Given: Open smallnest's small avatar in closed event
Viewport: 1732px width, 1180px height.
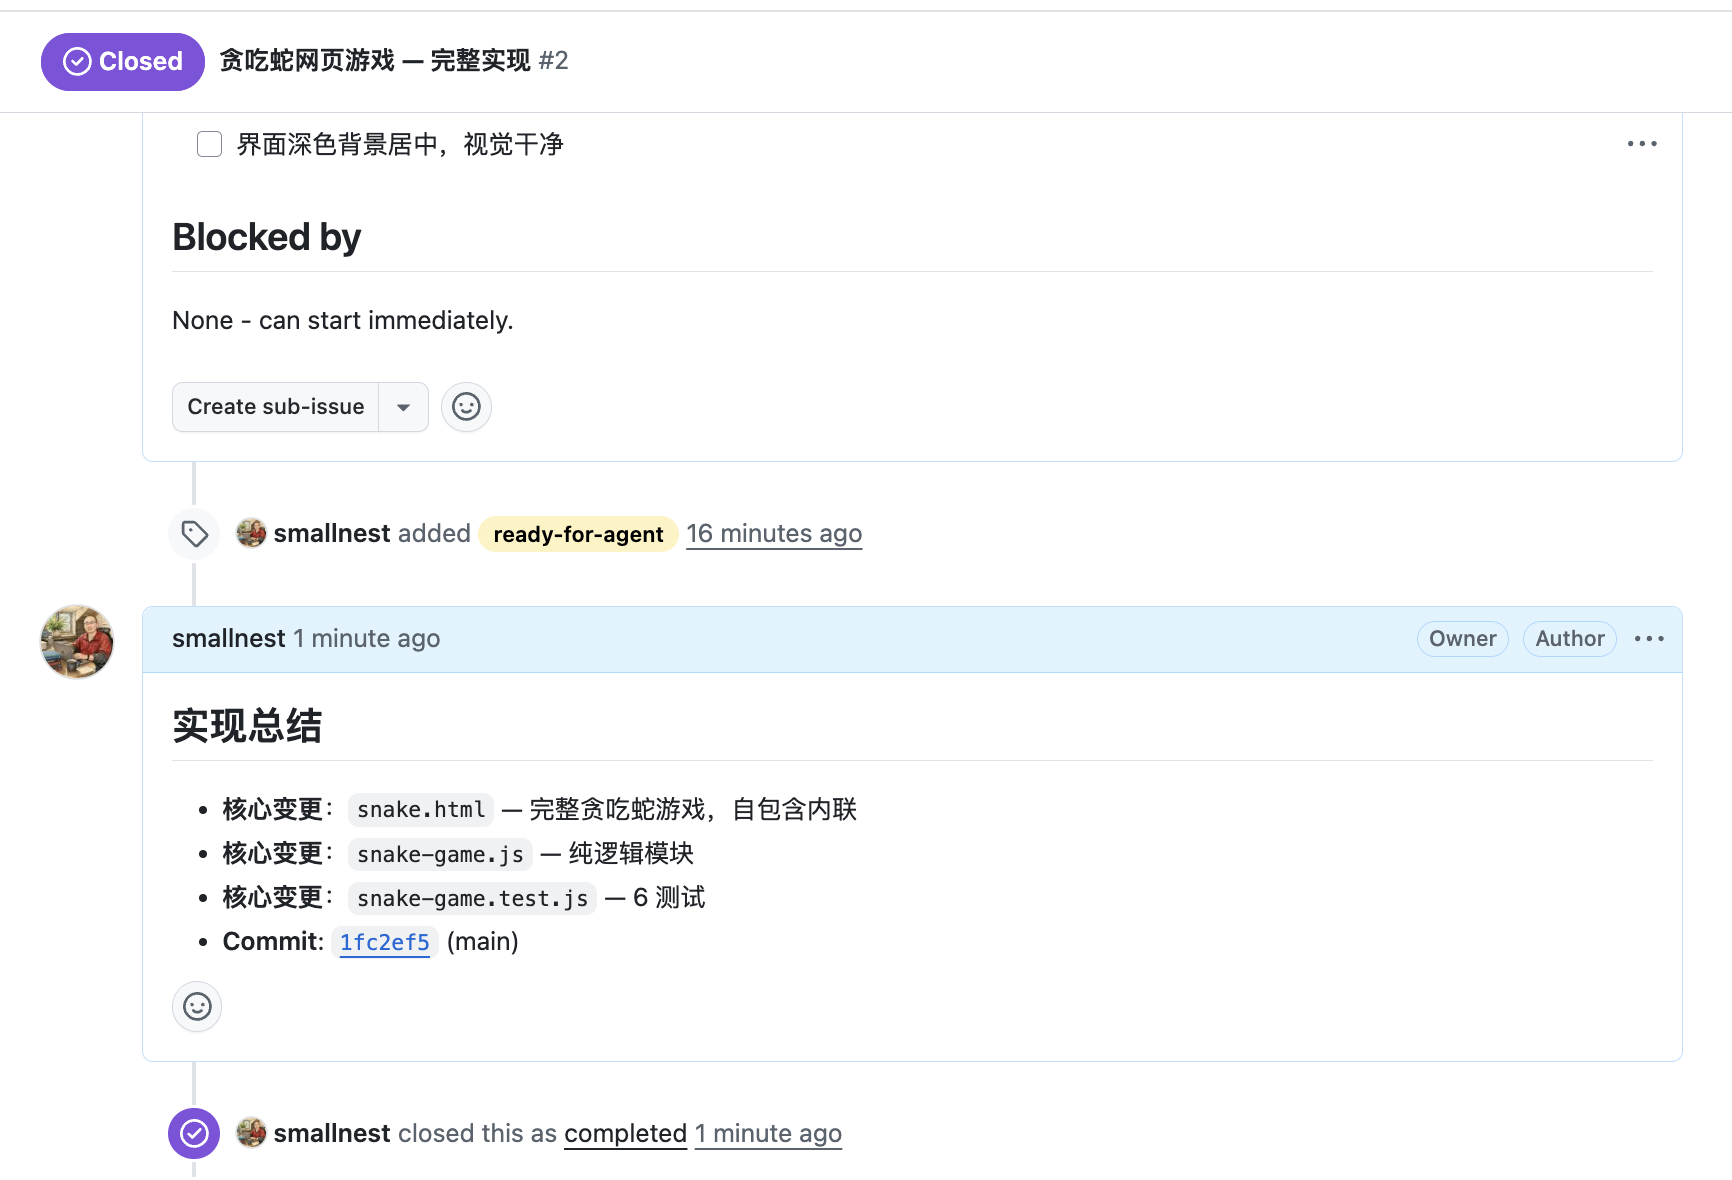Looking at the screenshot, I should [x=251, y=1133].
